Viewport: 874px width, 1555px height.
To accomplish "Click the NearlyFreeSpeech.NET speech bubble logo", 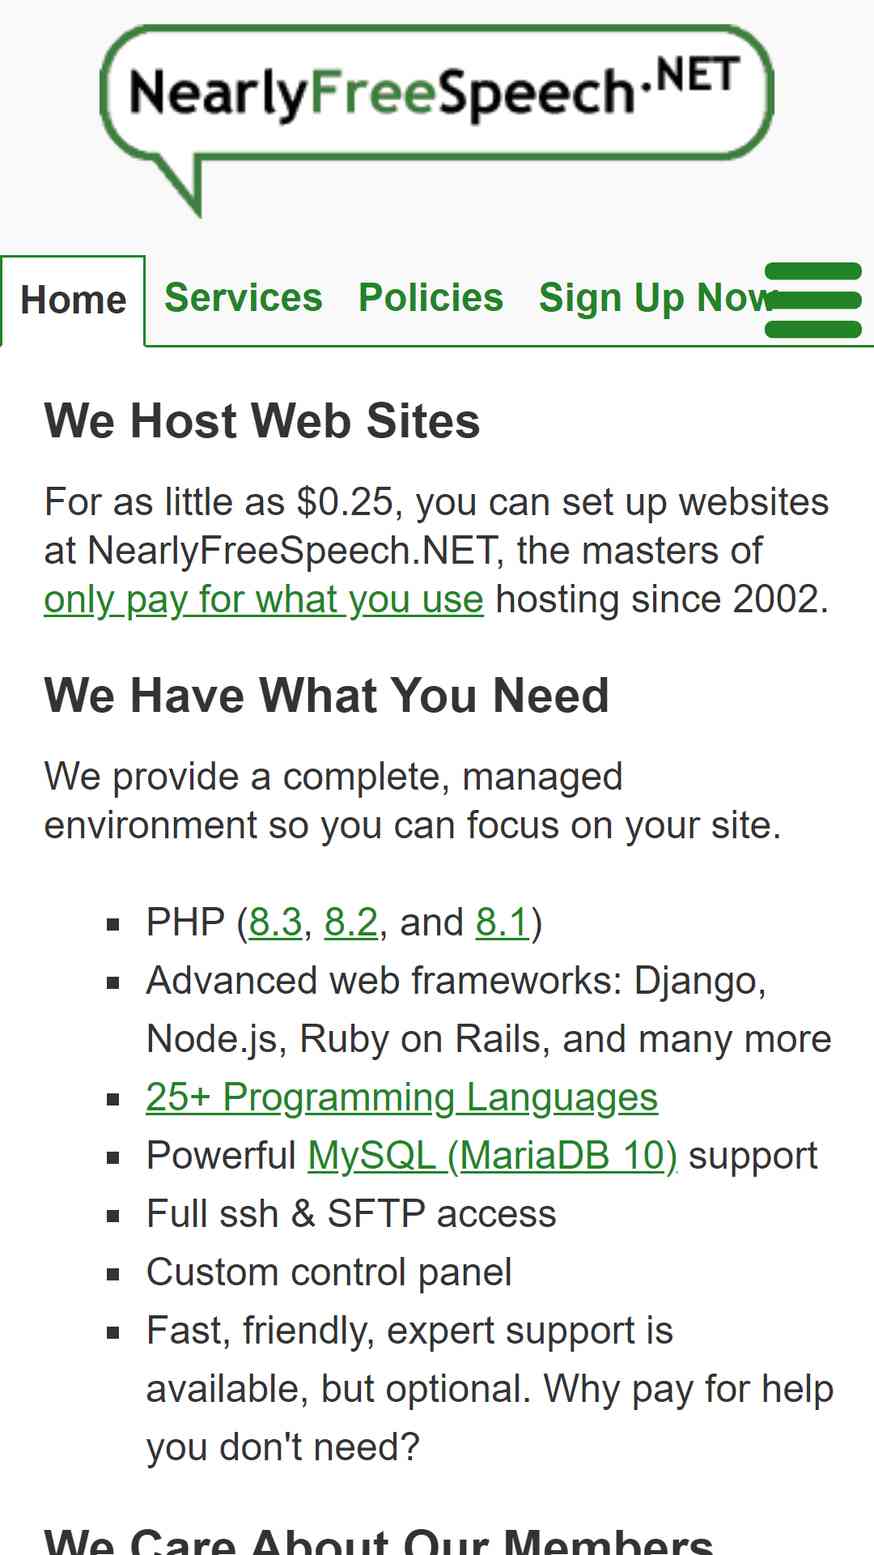I will (x=437, y=119).
